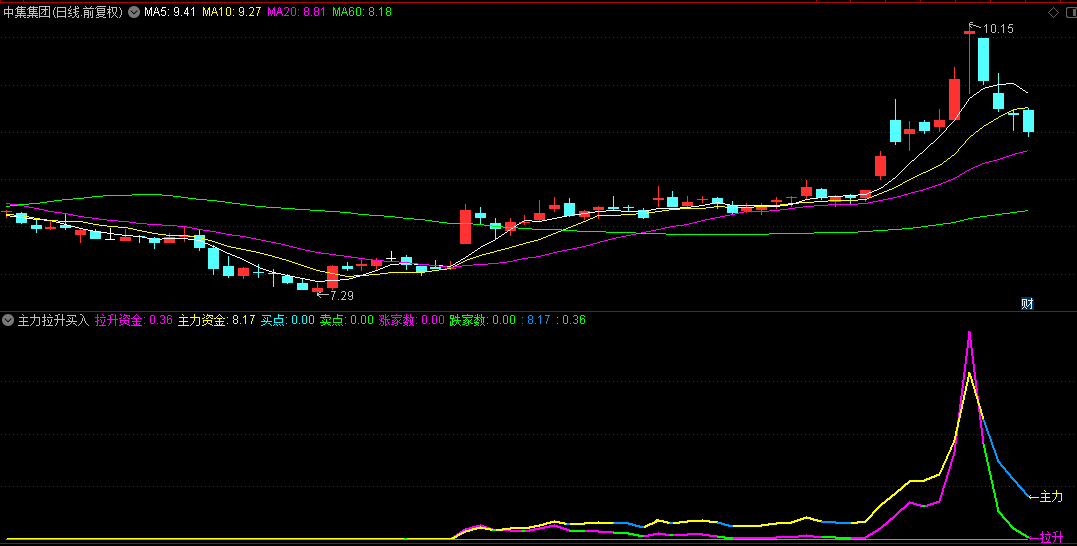Image resolution: width=1077 pixels, height=546 pixels.
Task: Click the blue : 8.17 unnamed output value
Action: pyautogui.click(x=535, y=320)
